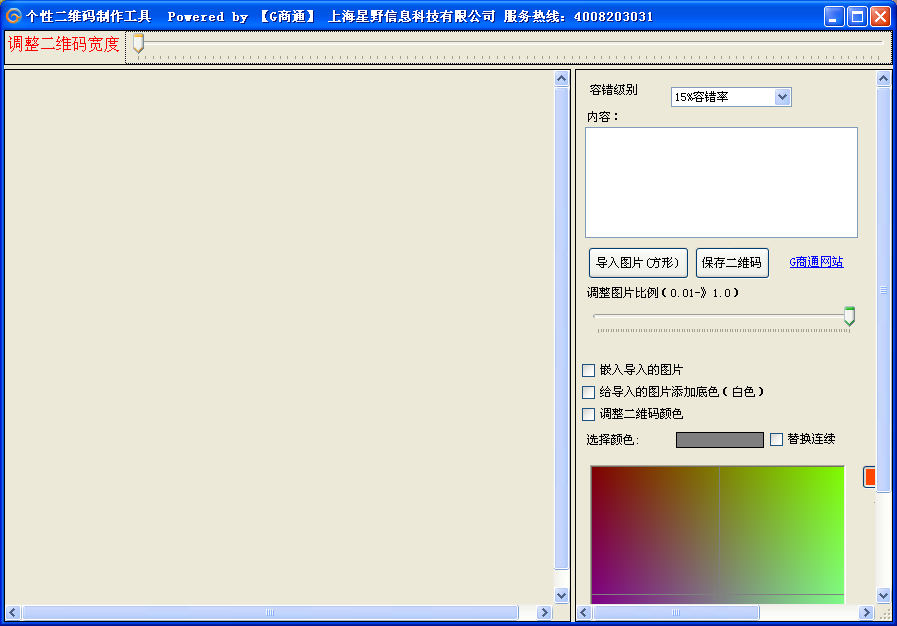
Task: Click the 调整图片比例 slider thumb
Action: (850, 316)
